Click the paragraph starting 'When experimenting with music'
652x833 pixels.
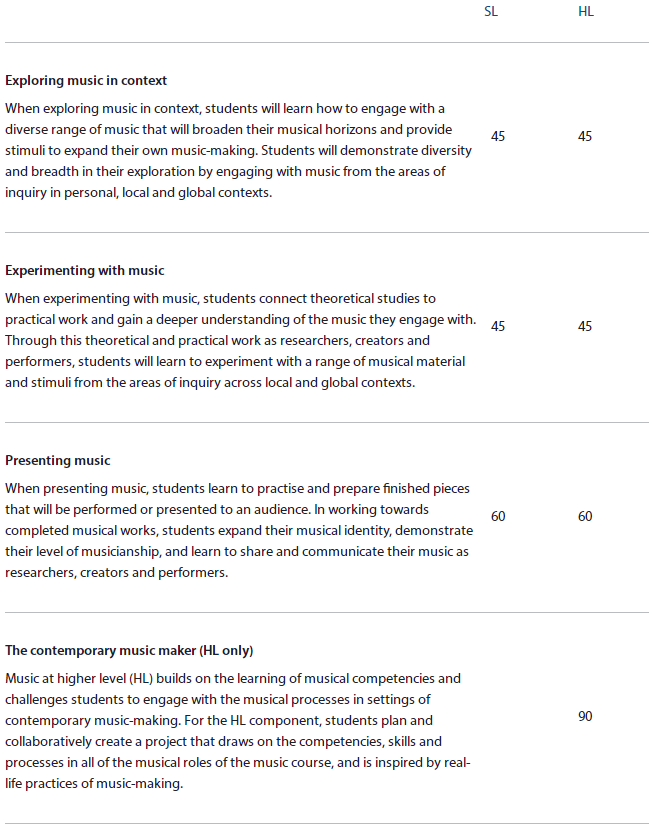tap(241, 341)
